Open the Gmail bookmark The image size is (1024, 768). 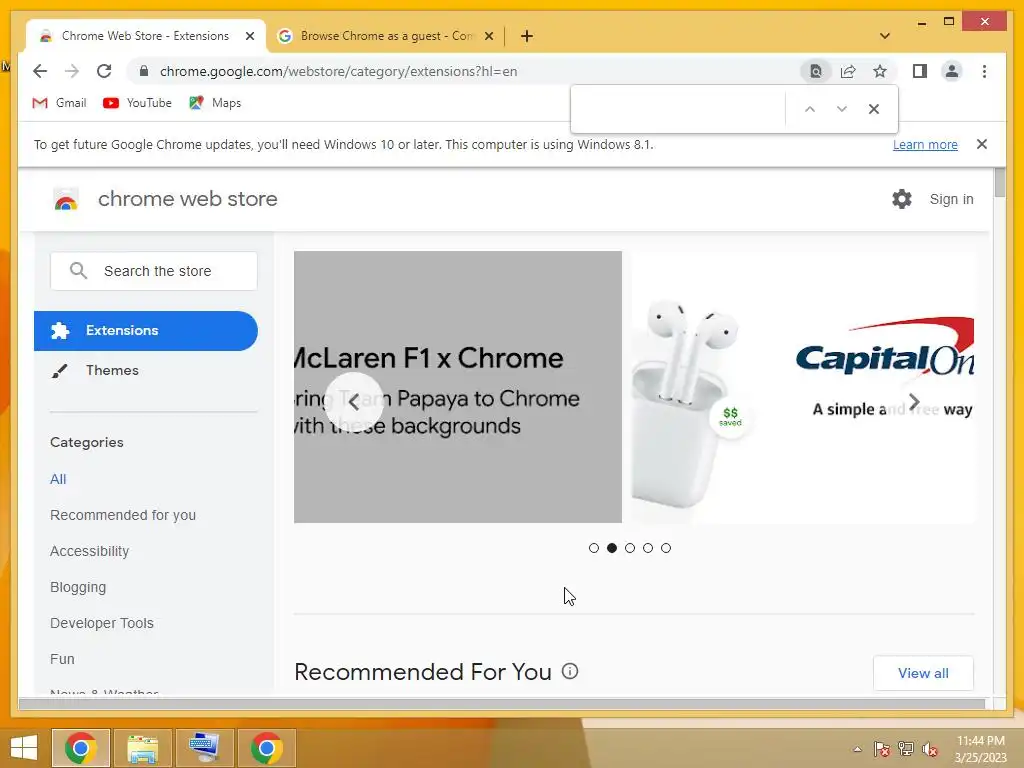click(x=59, y=103)
